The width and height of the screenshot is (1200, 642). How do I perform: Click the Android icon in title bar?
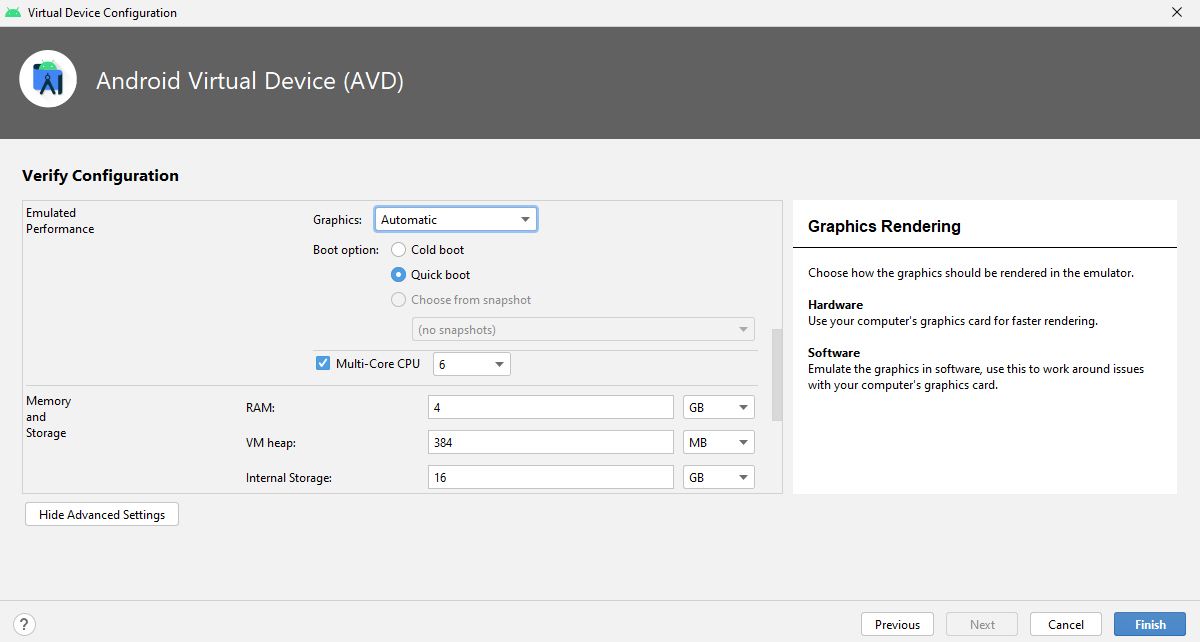tap(14, 13)
